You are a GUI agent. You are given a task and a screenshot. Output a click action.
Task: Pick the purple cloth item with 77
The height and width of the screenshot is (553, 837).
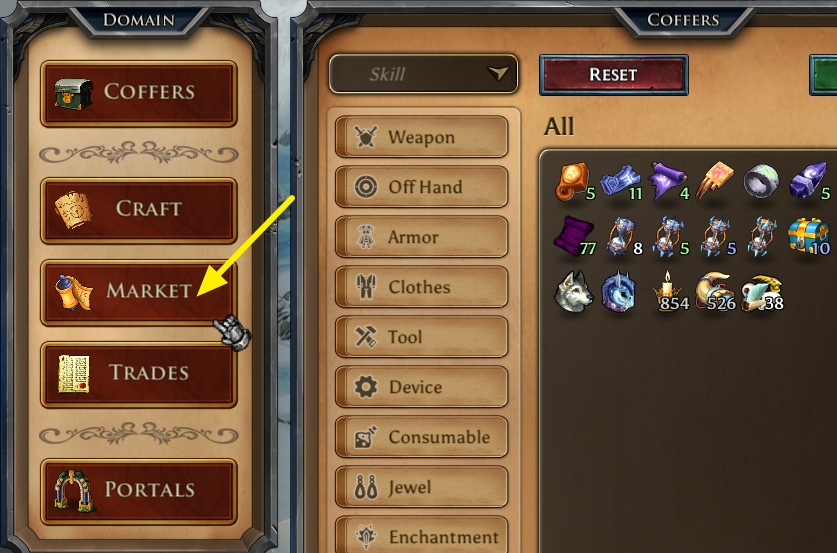point(574,236)
